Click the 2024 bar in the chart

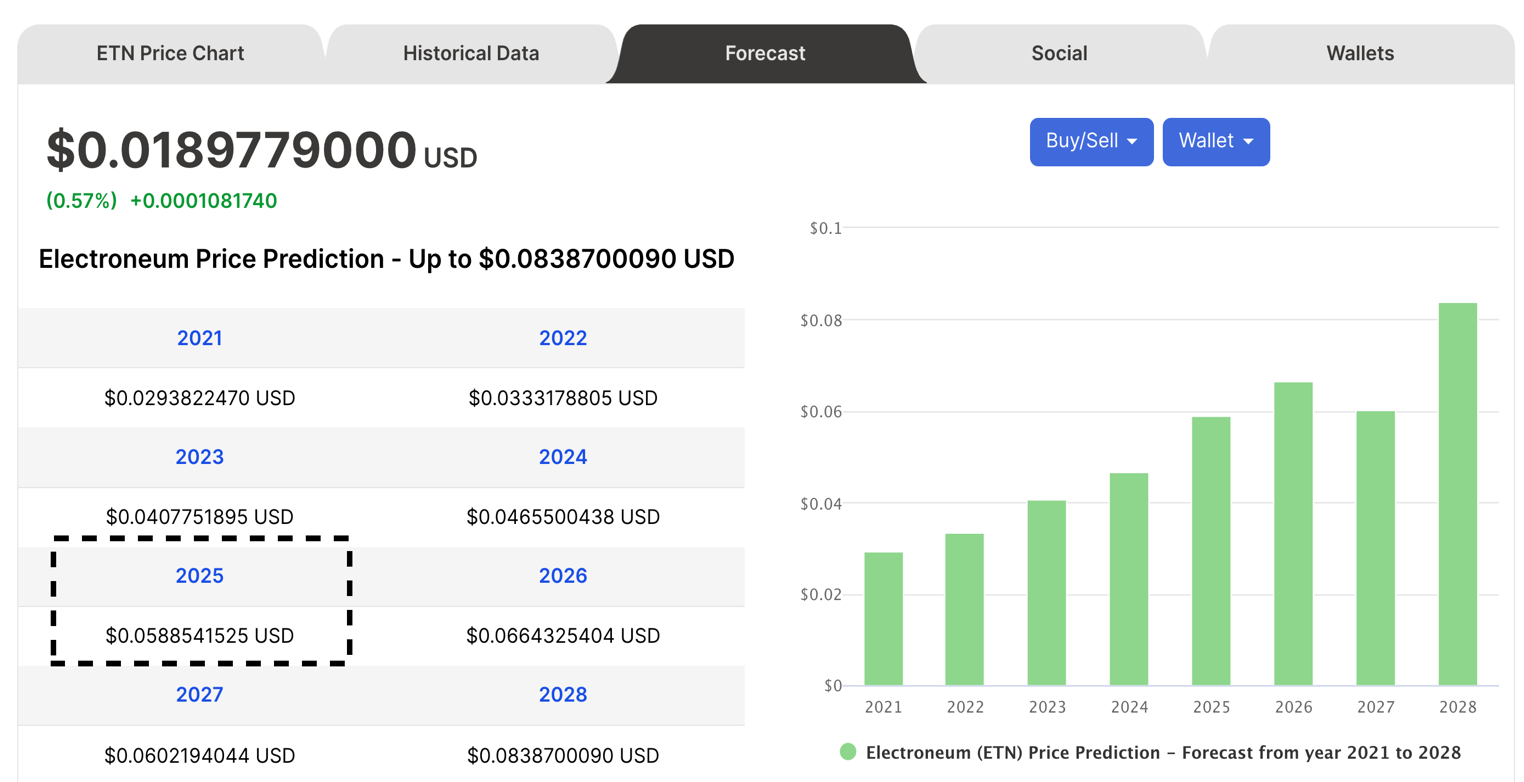pos(1129,580)
